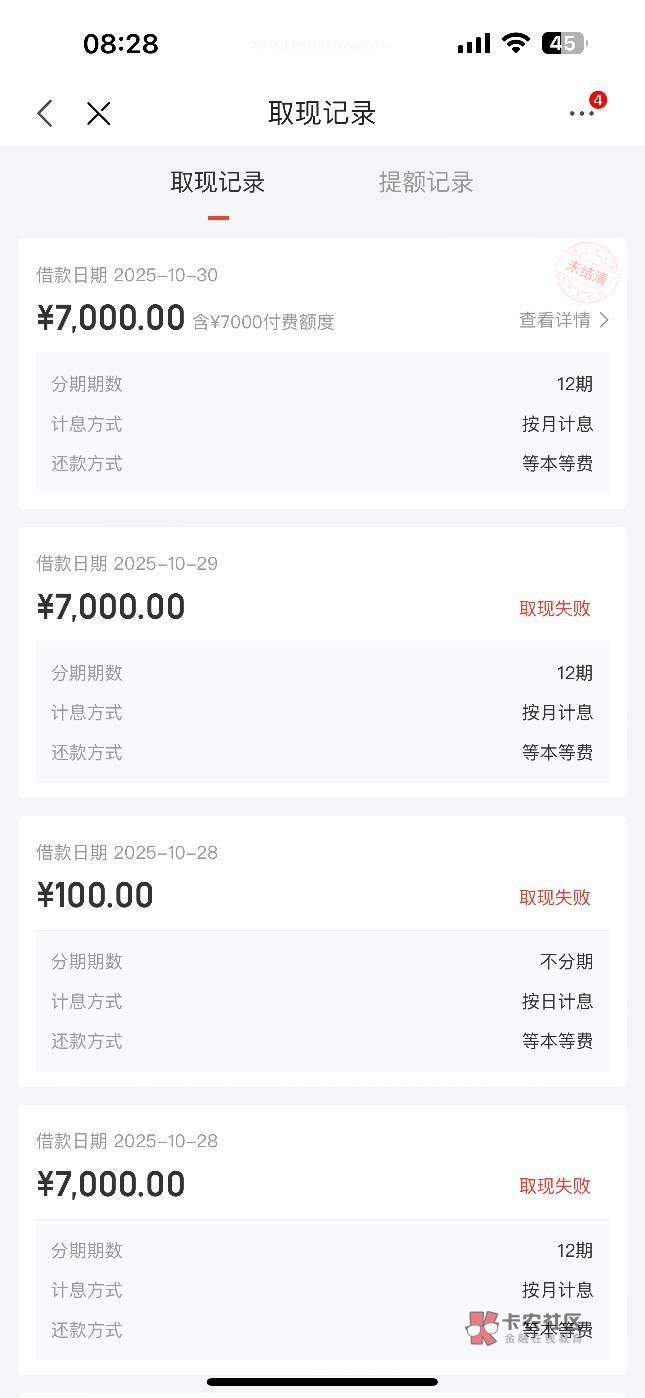Image resolution: width=645 pixels, height=1398 pixels.
Task: Tap the 含¥7000付费额度 note
Action: coord(263,322)
